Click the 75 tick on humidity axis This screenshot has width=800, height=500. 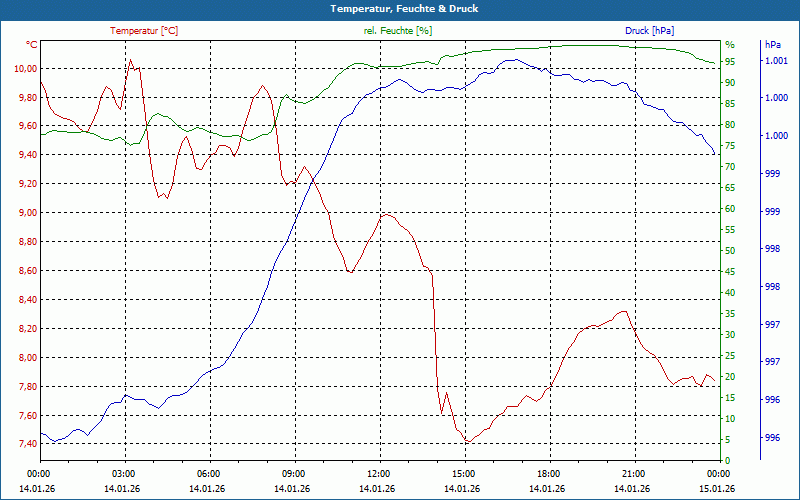(730, 146)
